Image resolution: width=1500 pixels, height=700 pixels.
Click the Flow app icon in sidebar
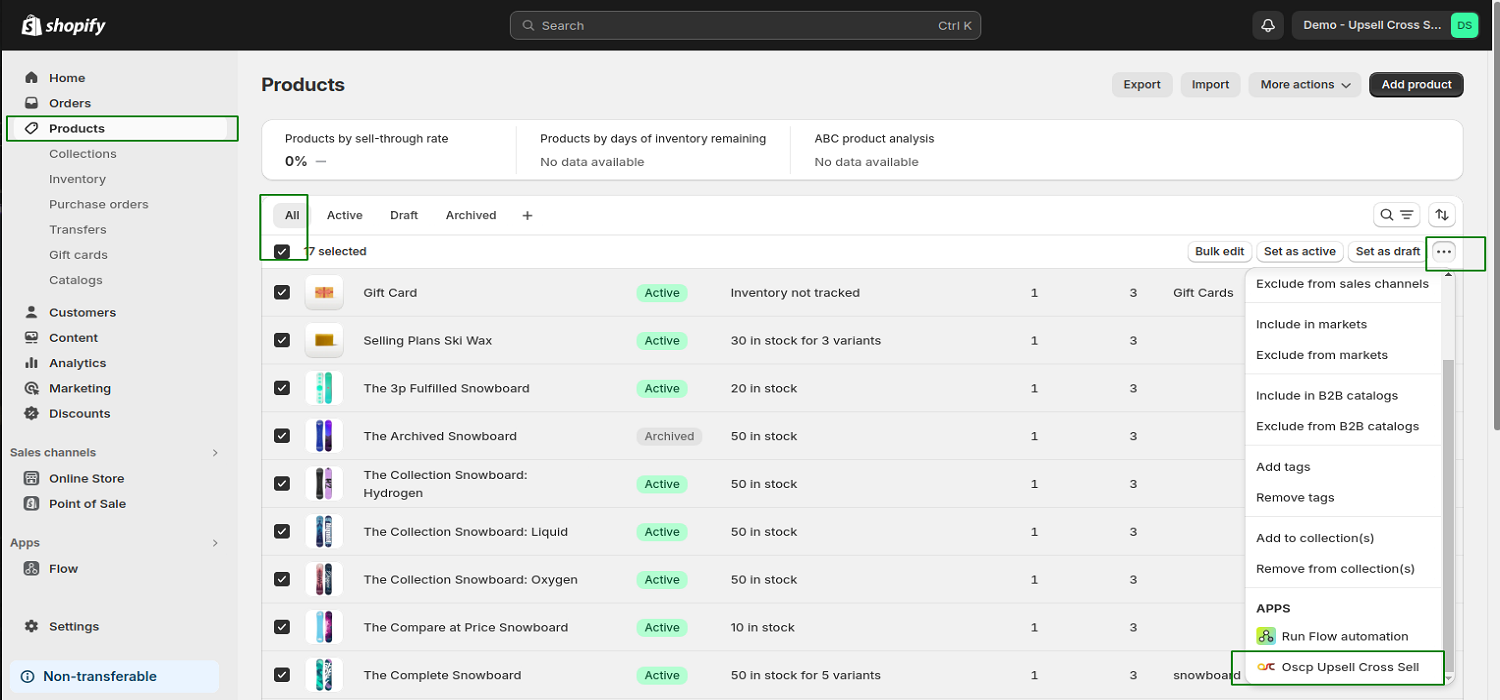32,569
